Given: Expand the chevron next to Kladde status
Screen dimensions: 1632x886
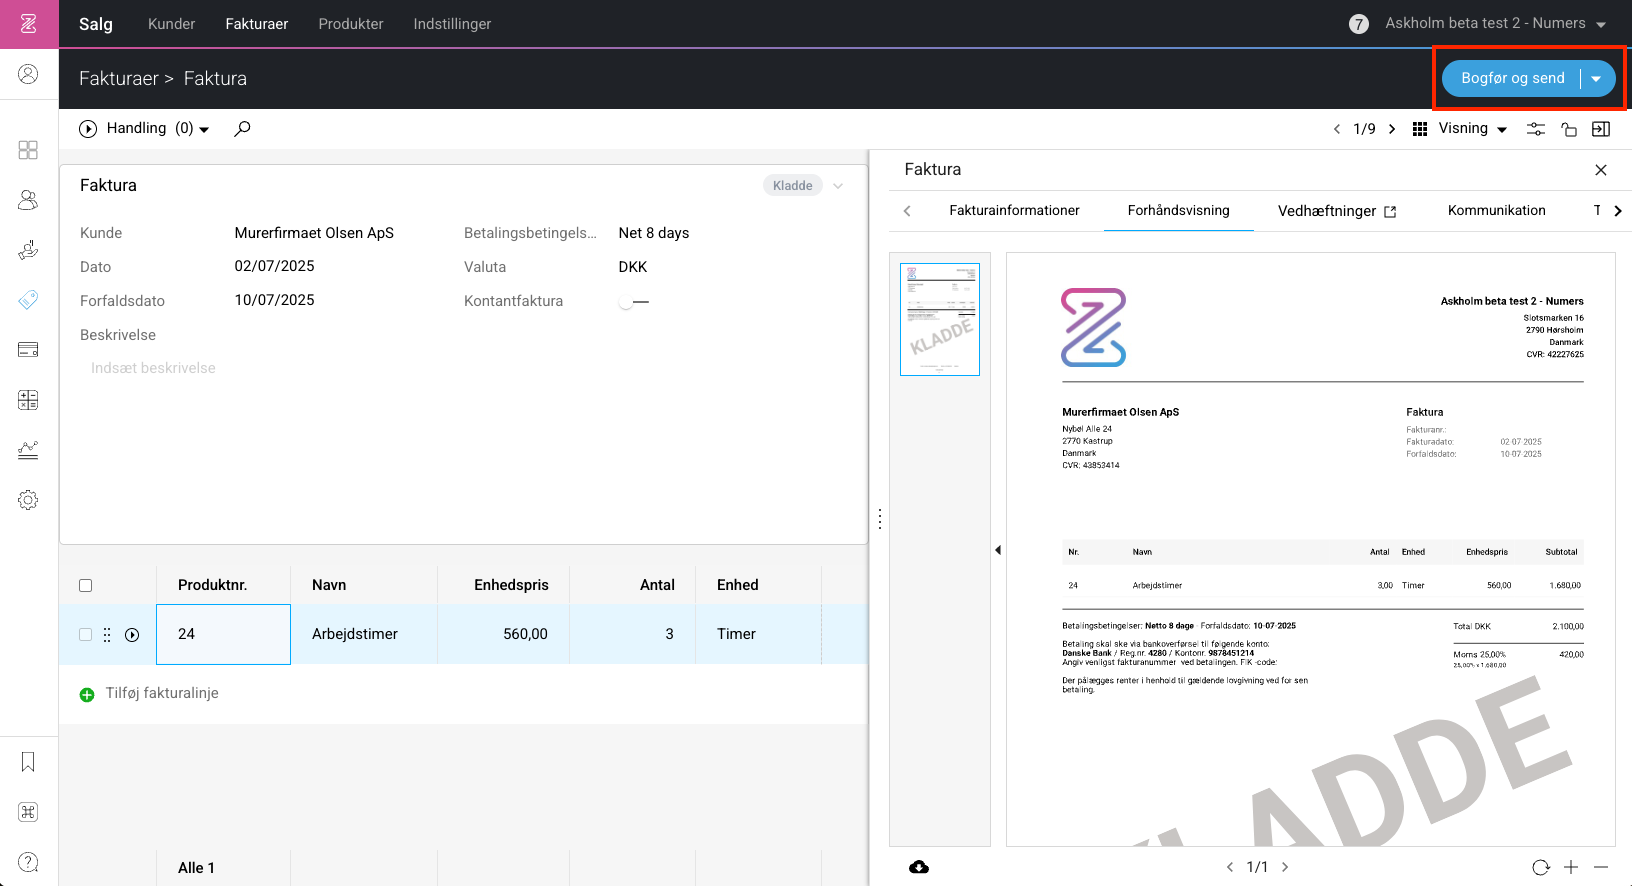Looking at the screenshot, I should (x=838, y=185).
